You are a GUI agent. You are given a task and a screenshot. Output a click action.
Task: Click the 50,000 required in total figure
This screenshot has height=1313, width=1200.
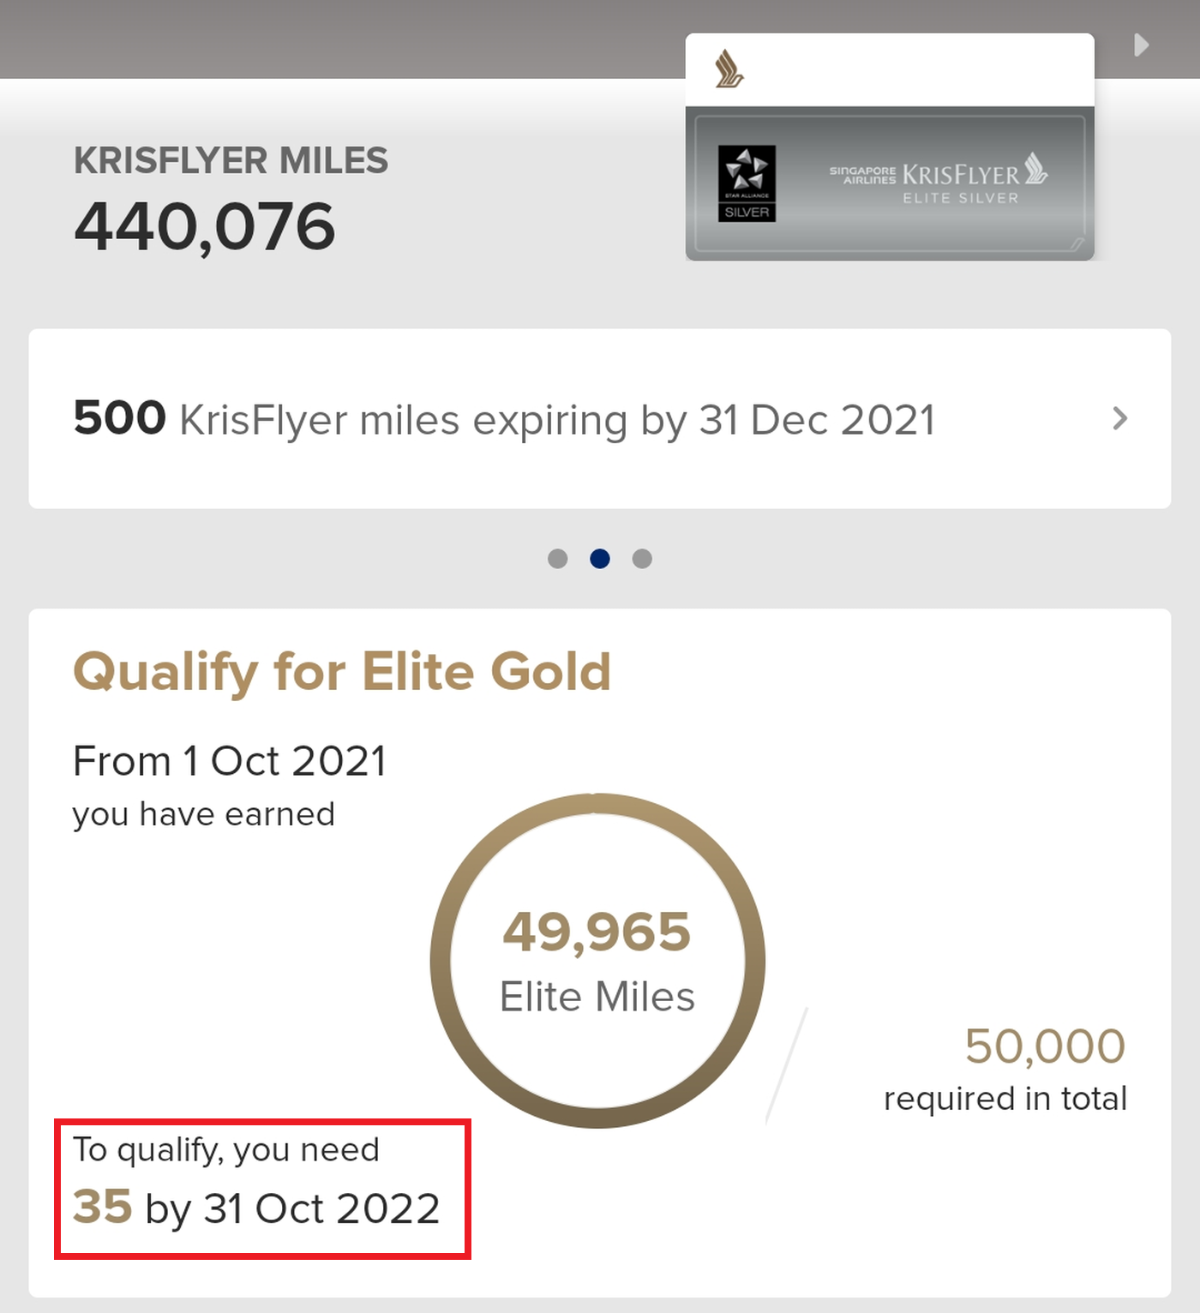click(1045, 1047)
